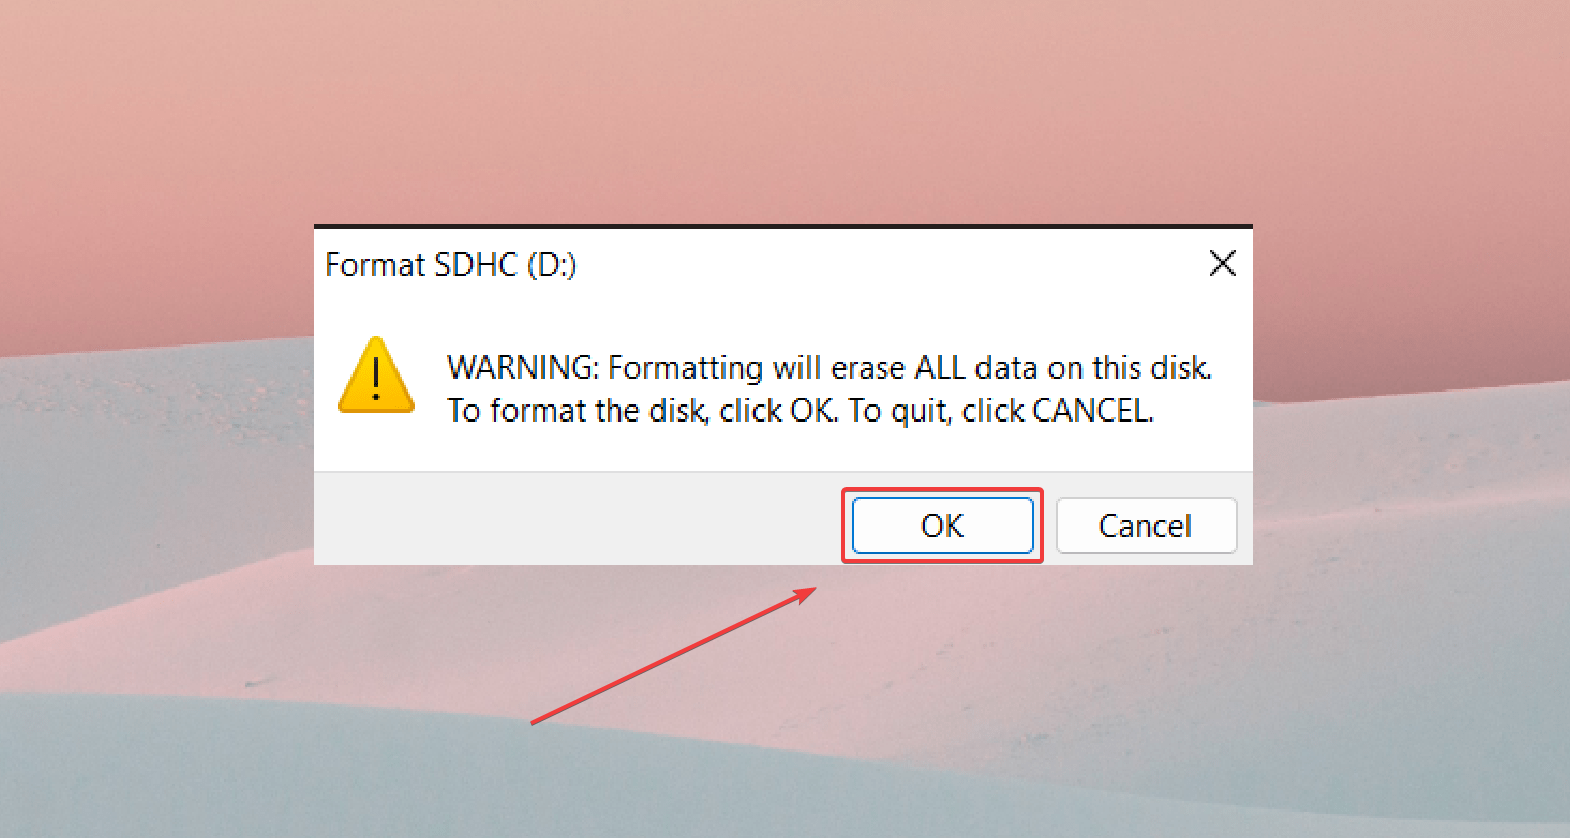Click "click OK" phrase in the message
This screenshot has width=1570, height=838.
[777, 411]
